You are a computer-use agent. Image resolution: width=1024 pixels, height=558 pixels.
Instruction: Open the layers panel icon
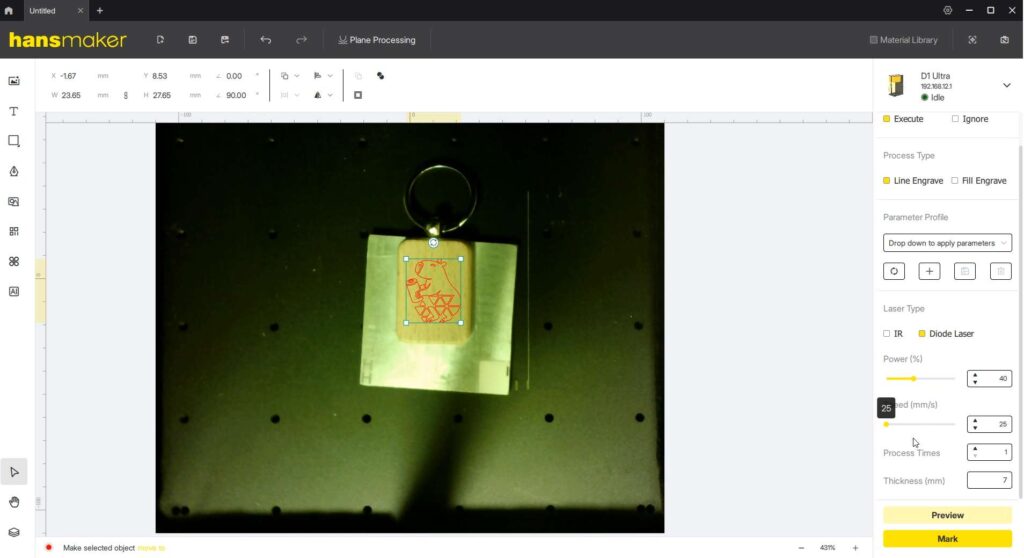tap(14, 532)
